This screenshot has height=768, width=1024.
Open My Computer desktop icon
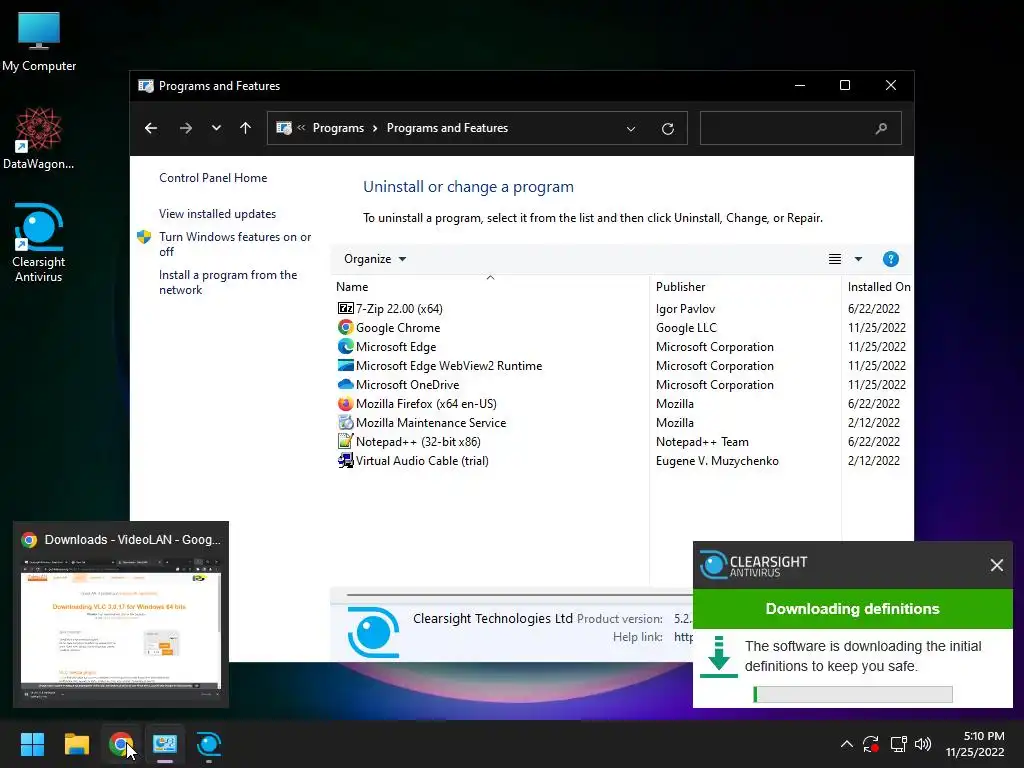pos(39,42)
